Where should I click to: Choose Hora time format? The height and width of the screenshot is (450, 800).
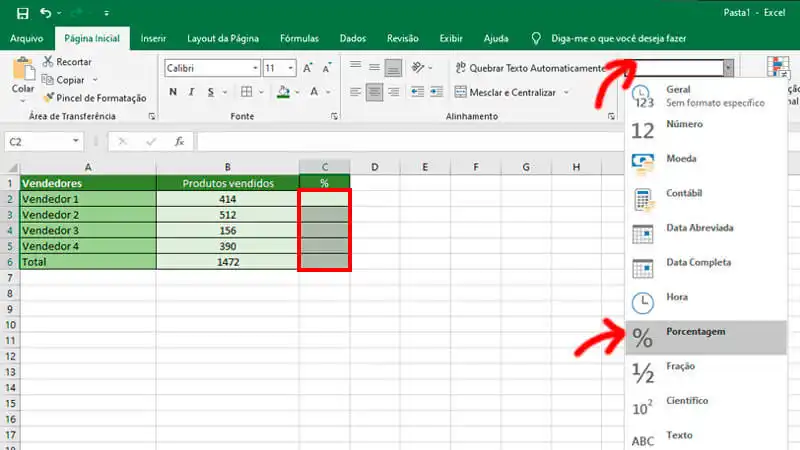[706, 303]
